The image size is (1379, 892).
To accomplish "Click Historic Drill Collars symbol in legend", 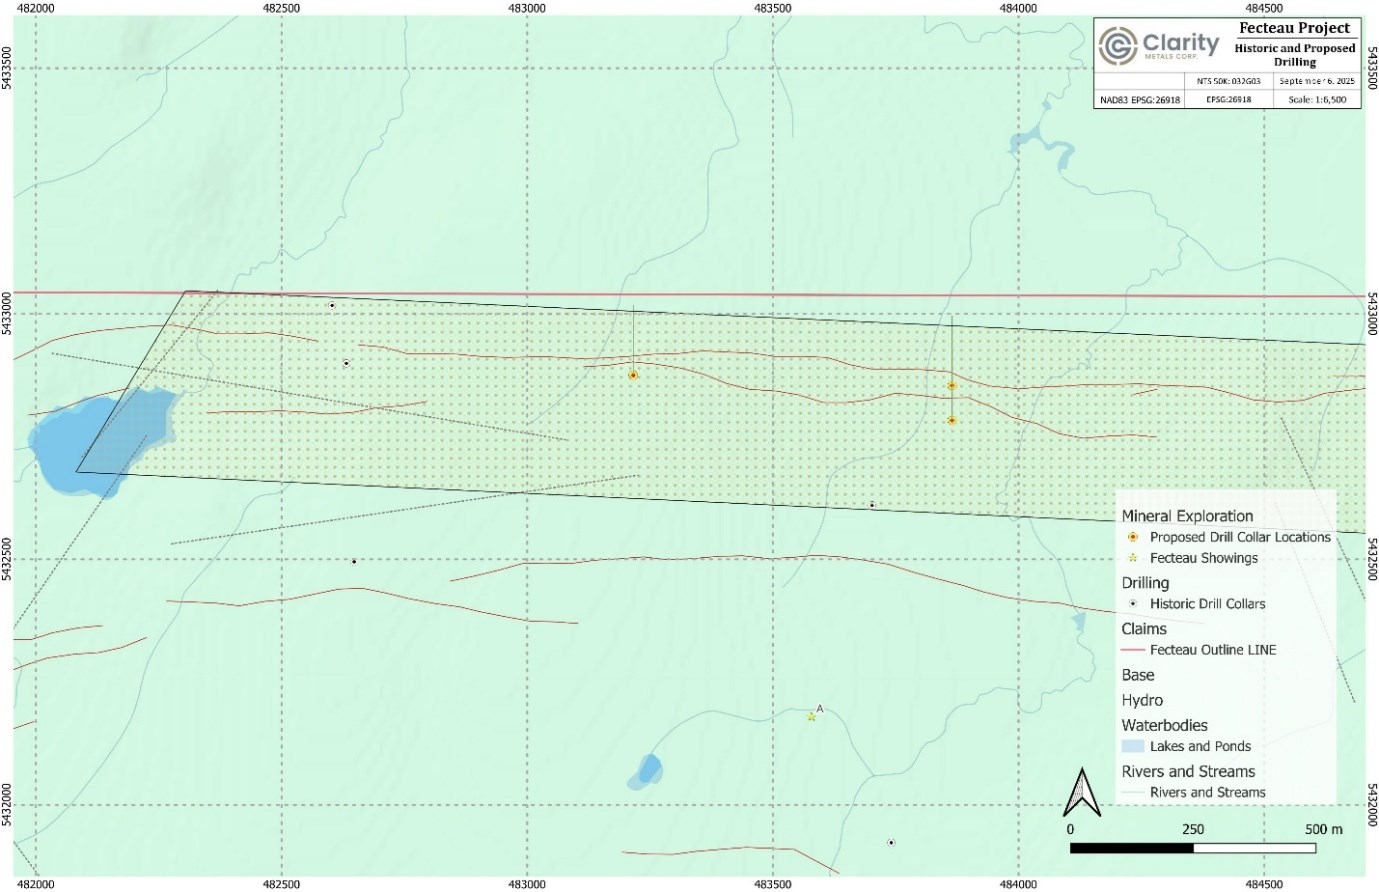I will [1133, 604].
